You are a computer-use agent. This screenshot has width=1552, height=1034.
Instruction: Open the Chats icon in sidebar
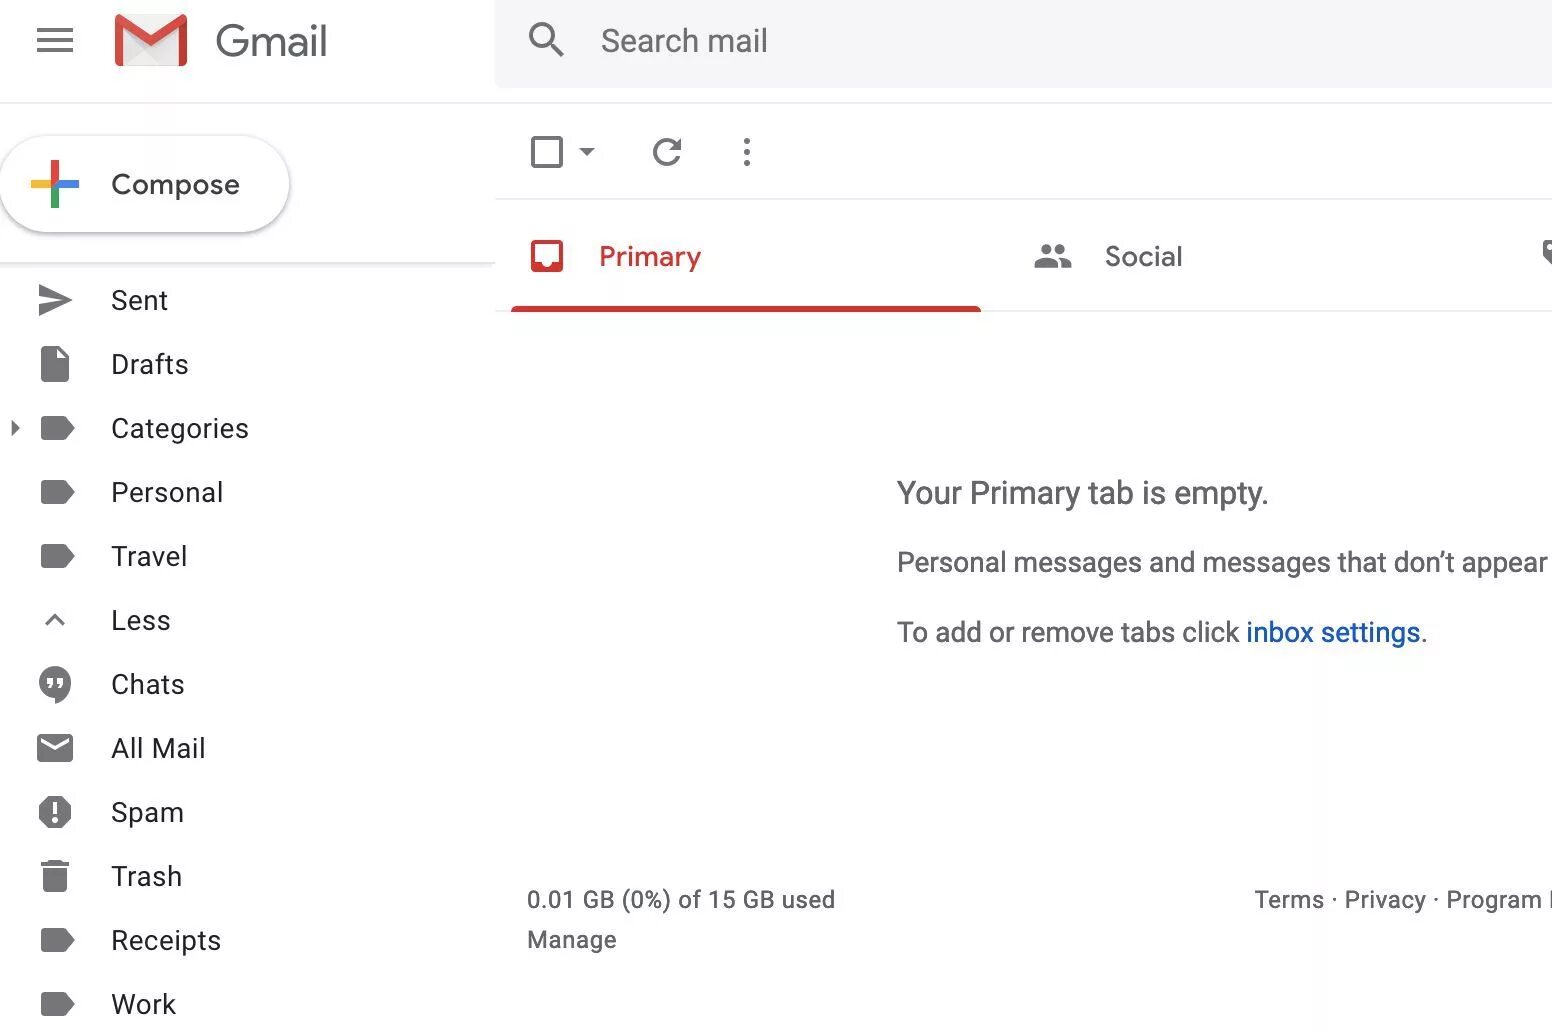(x=55, y=684)
